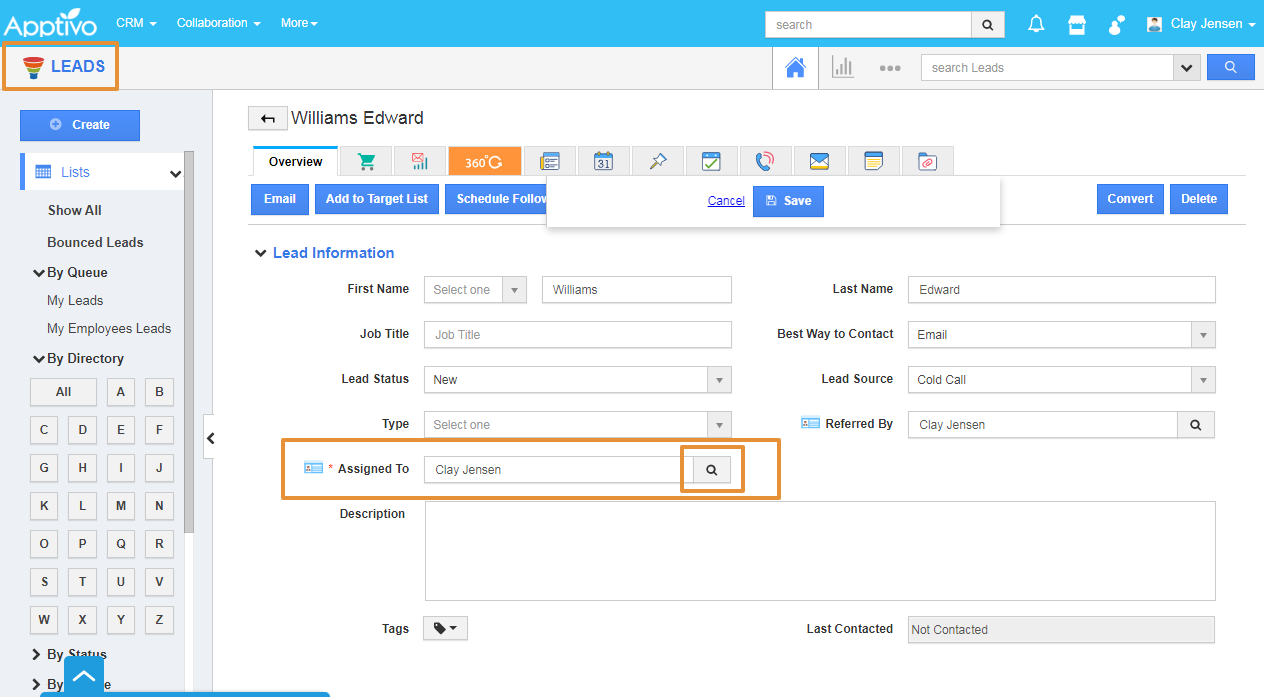
Task: Open the search Leads dropdown arrow
Action: 1187,68
